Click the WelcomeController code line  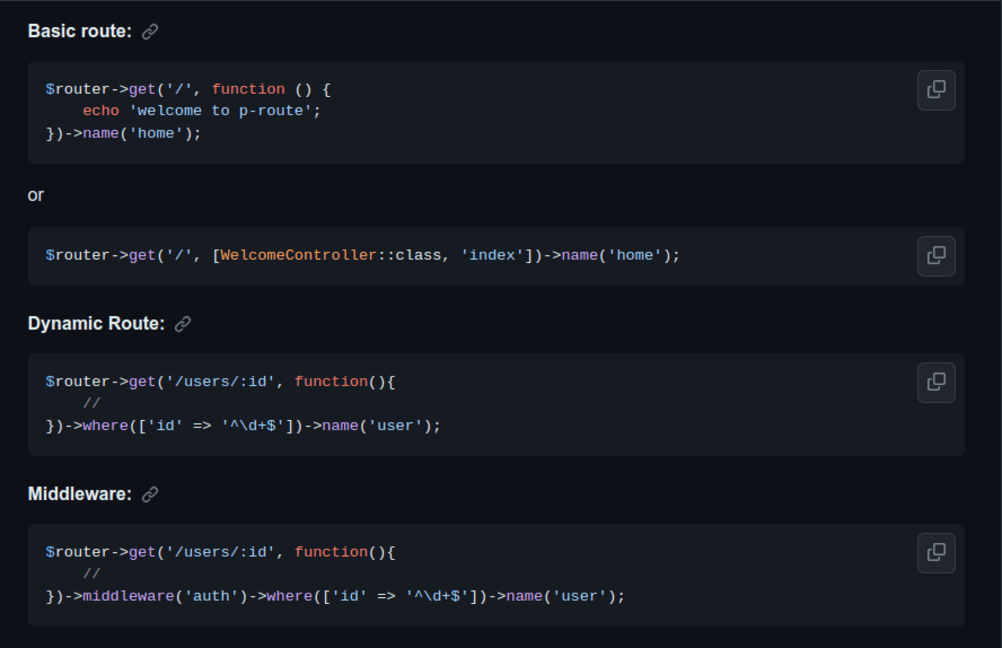pos(300,255)
